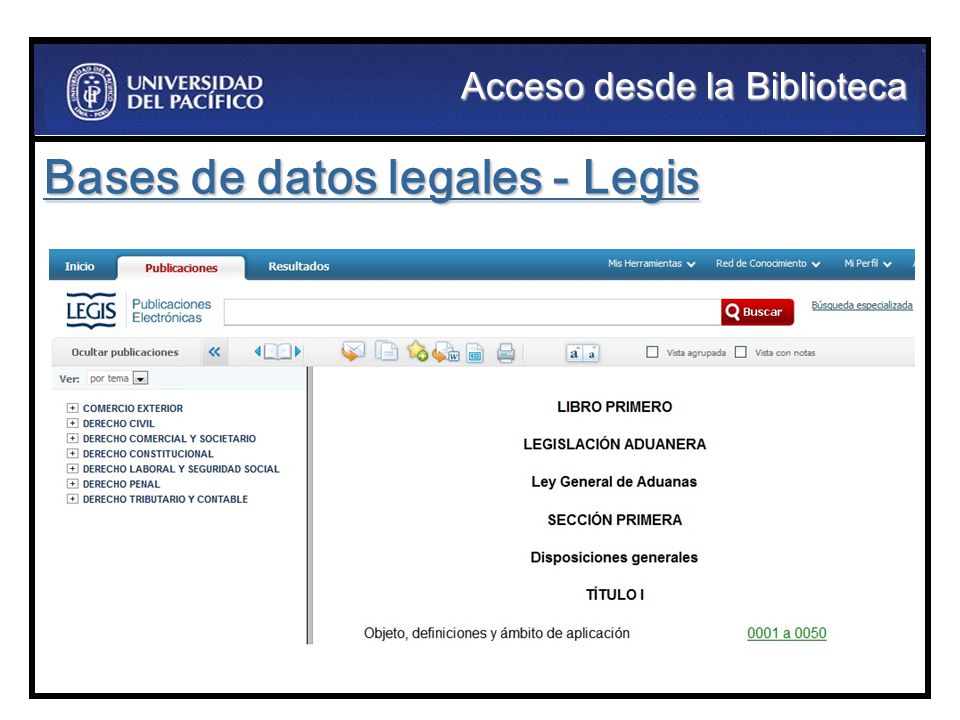Image resolution: width=960 pixels, height=720 pixels.
Task: Increase text size larger 'a' icon
Action: 574,353
